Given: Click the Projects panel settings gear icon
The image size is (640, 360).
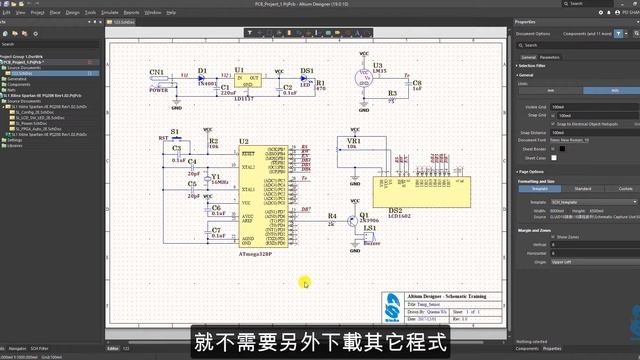Looking at the screenshot, I should [36, 34].
